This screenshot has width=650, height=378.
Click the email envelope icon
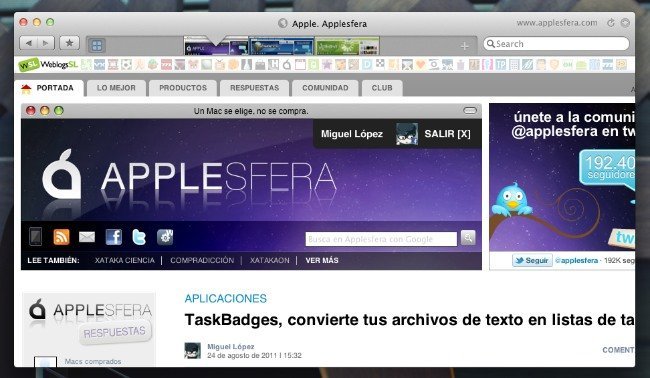87,237
